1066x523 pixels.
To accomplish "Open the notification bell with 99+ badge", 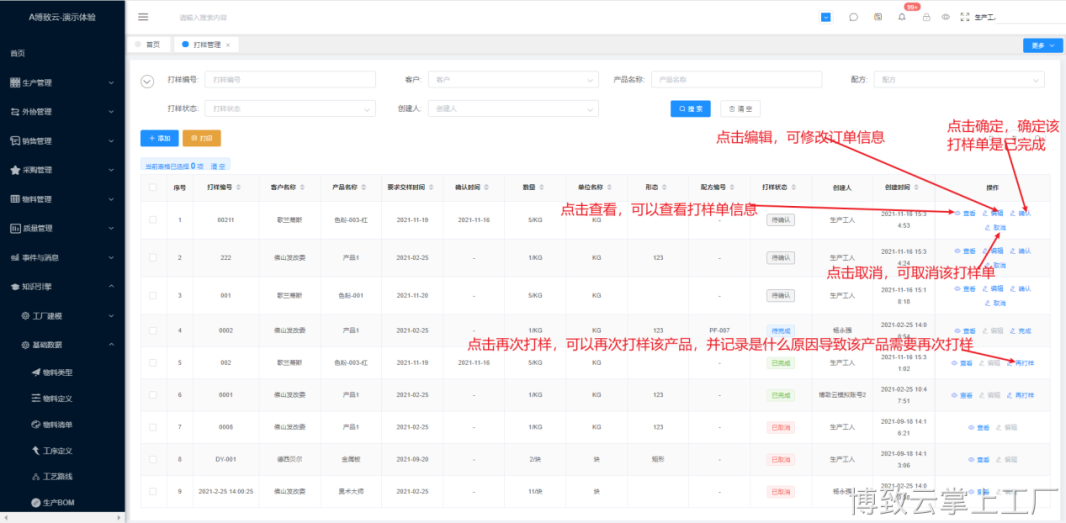I will coord(902,18).
